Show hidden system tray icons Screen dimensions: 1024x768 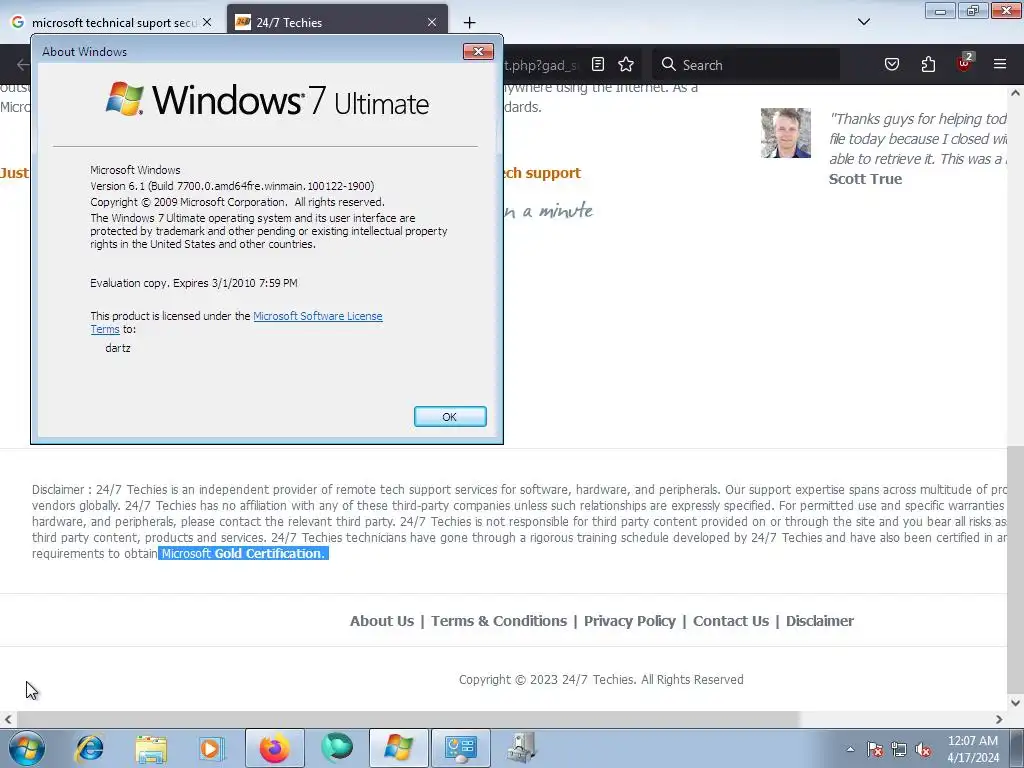pyautogui.click(x=850, y=749)
